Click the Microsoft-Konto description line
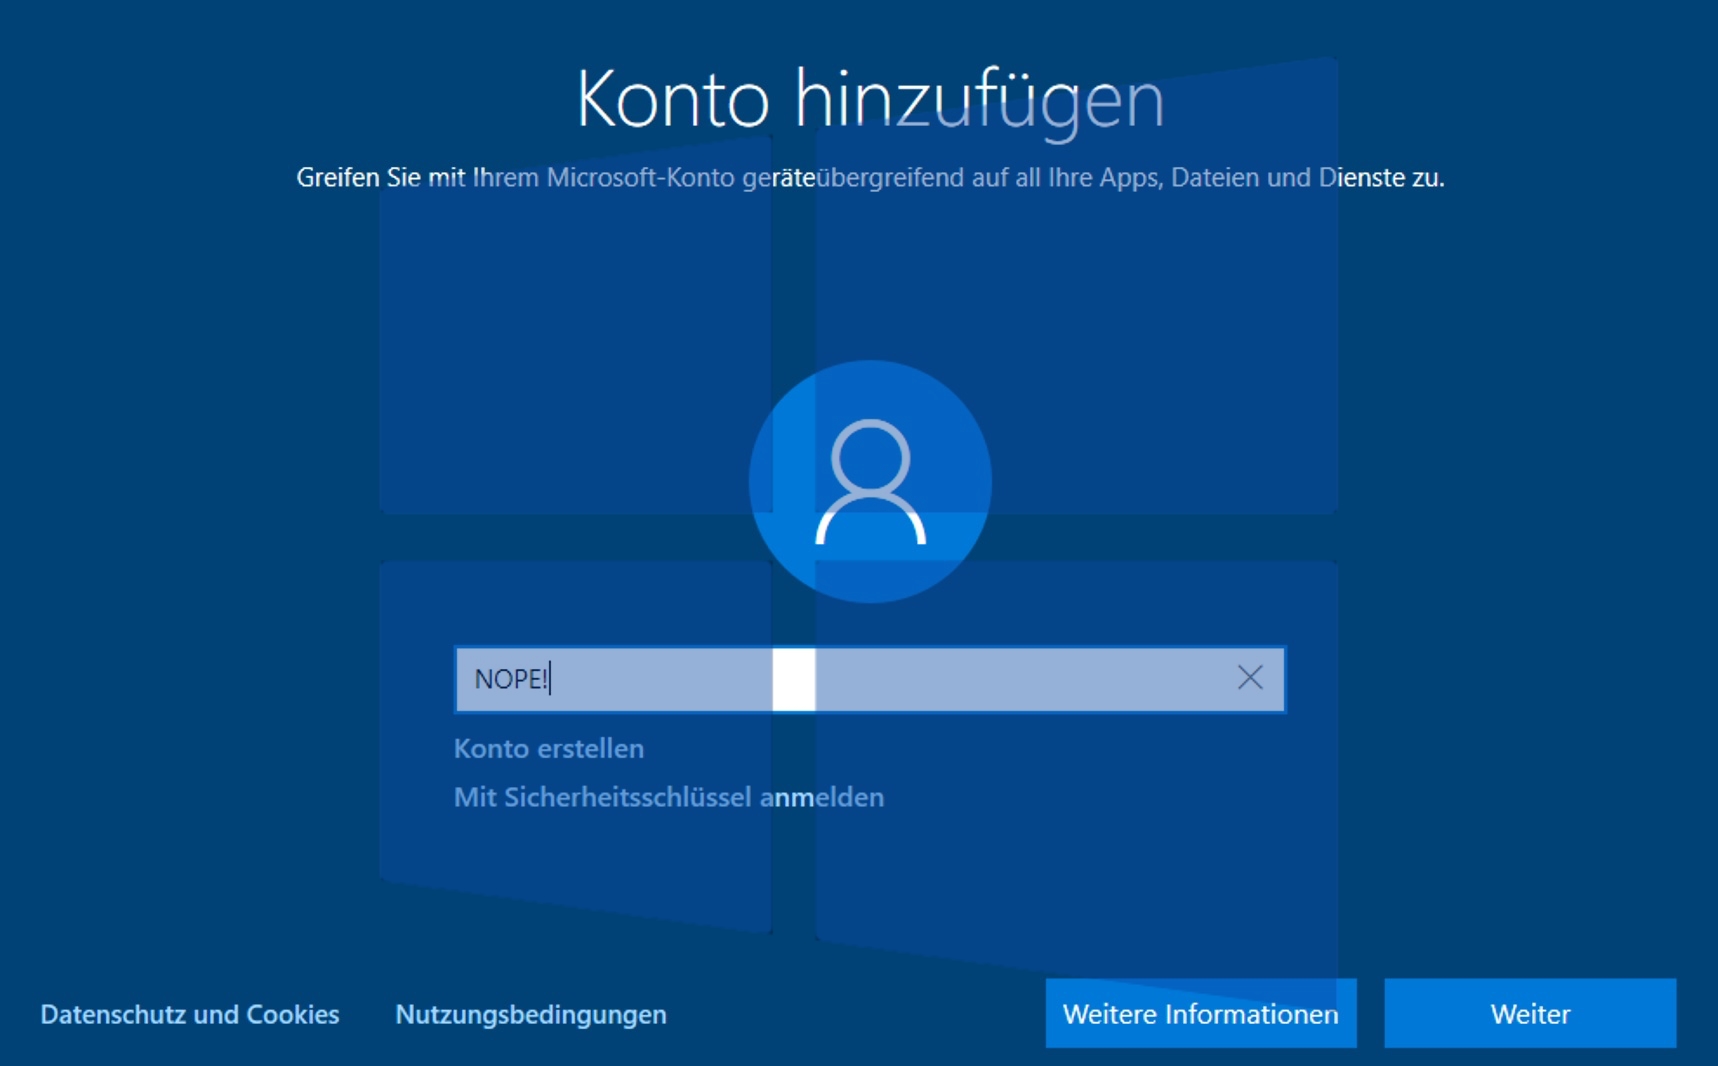Viewport: 1718px width, 1066px height. click(870, 177)
